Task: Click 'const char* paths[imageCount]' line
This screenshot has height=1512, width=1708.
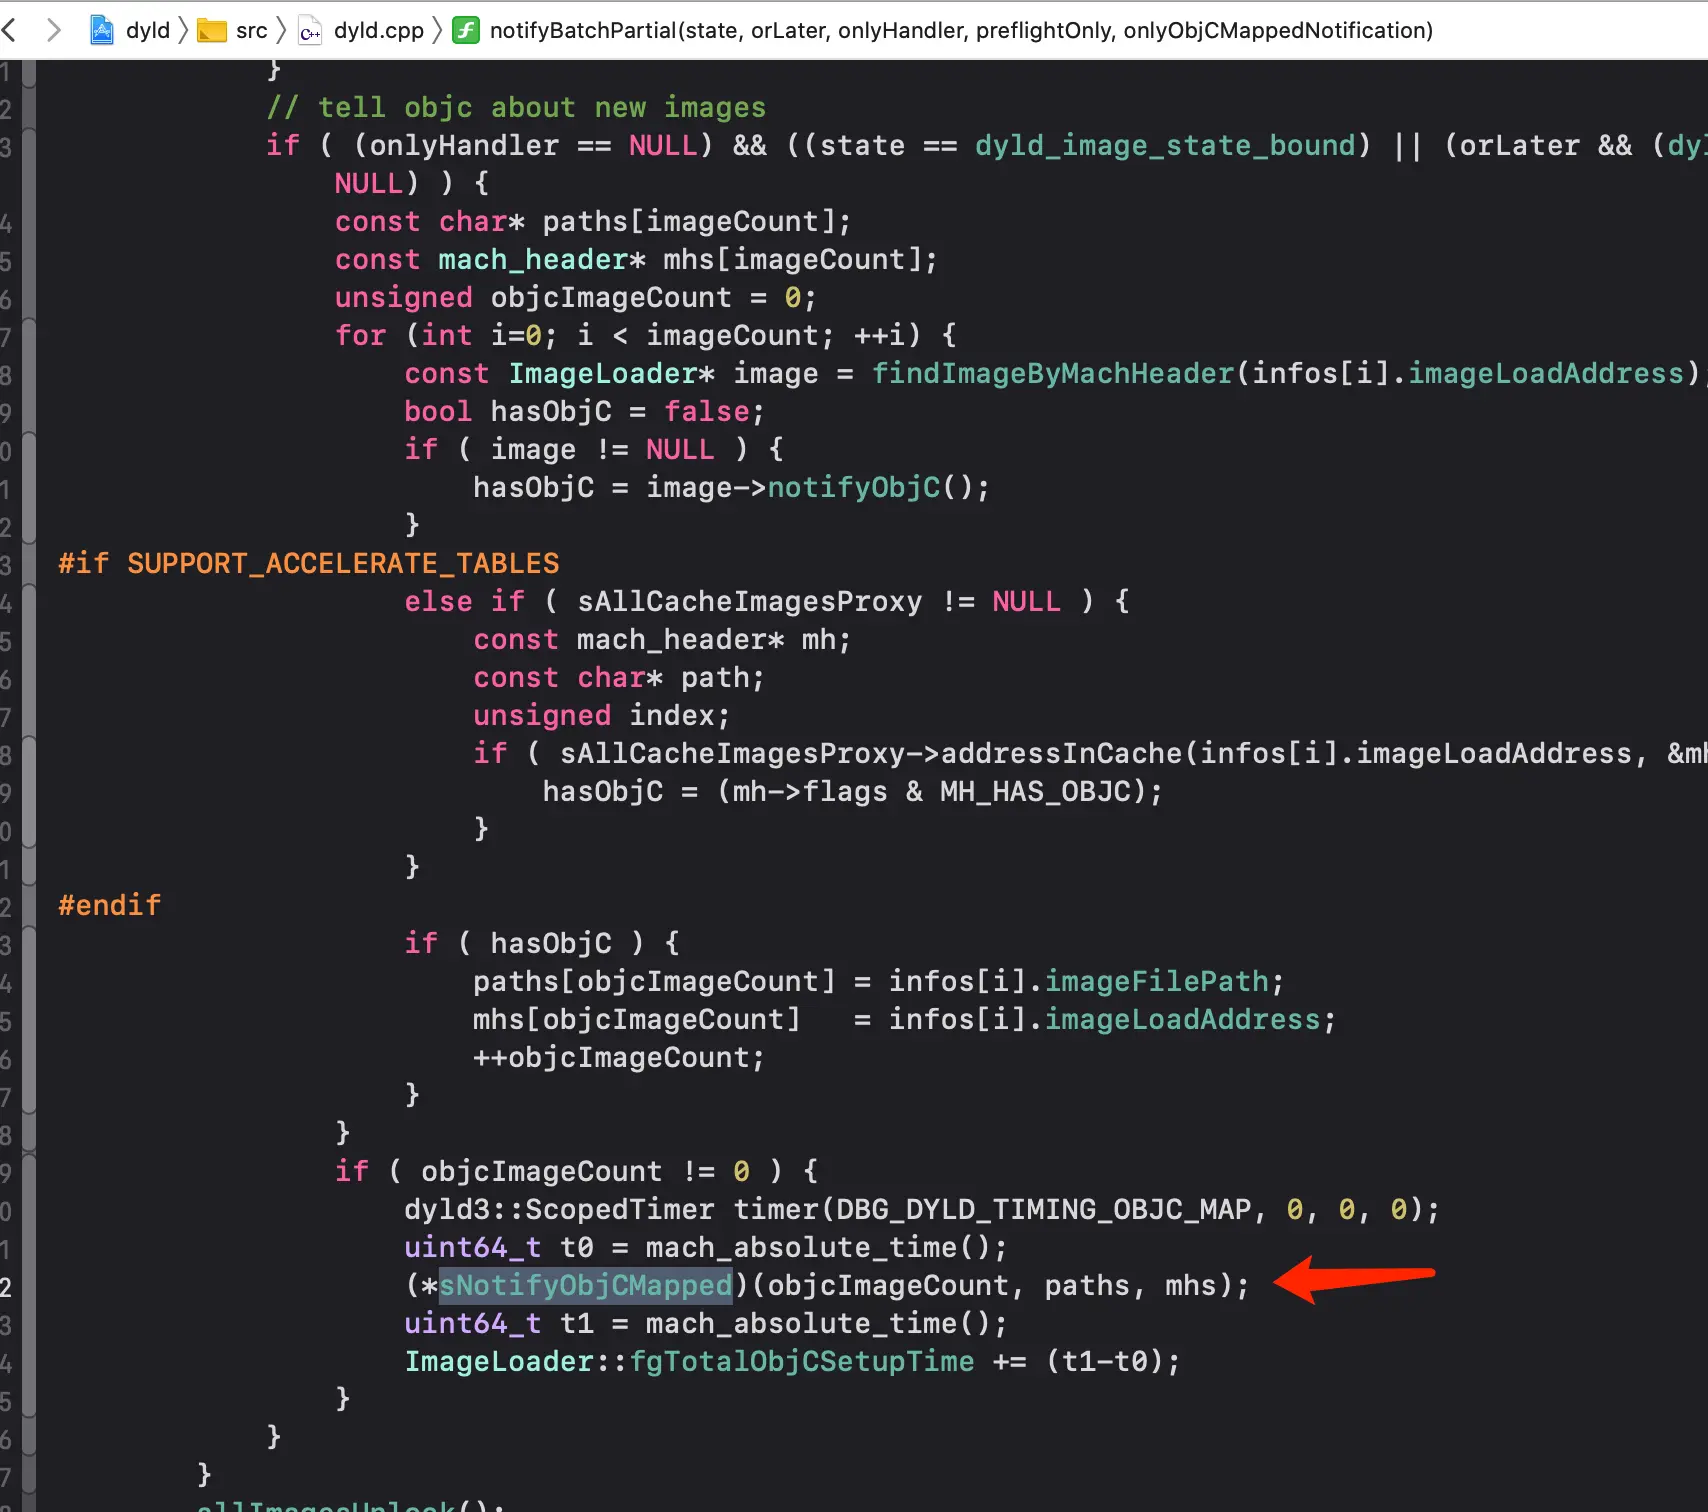Action: (594, 221)
